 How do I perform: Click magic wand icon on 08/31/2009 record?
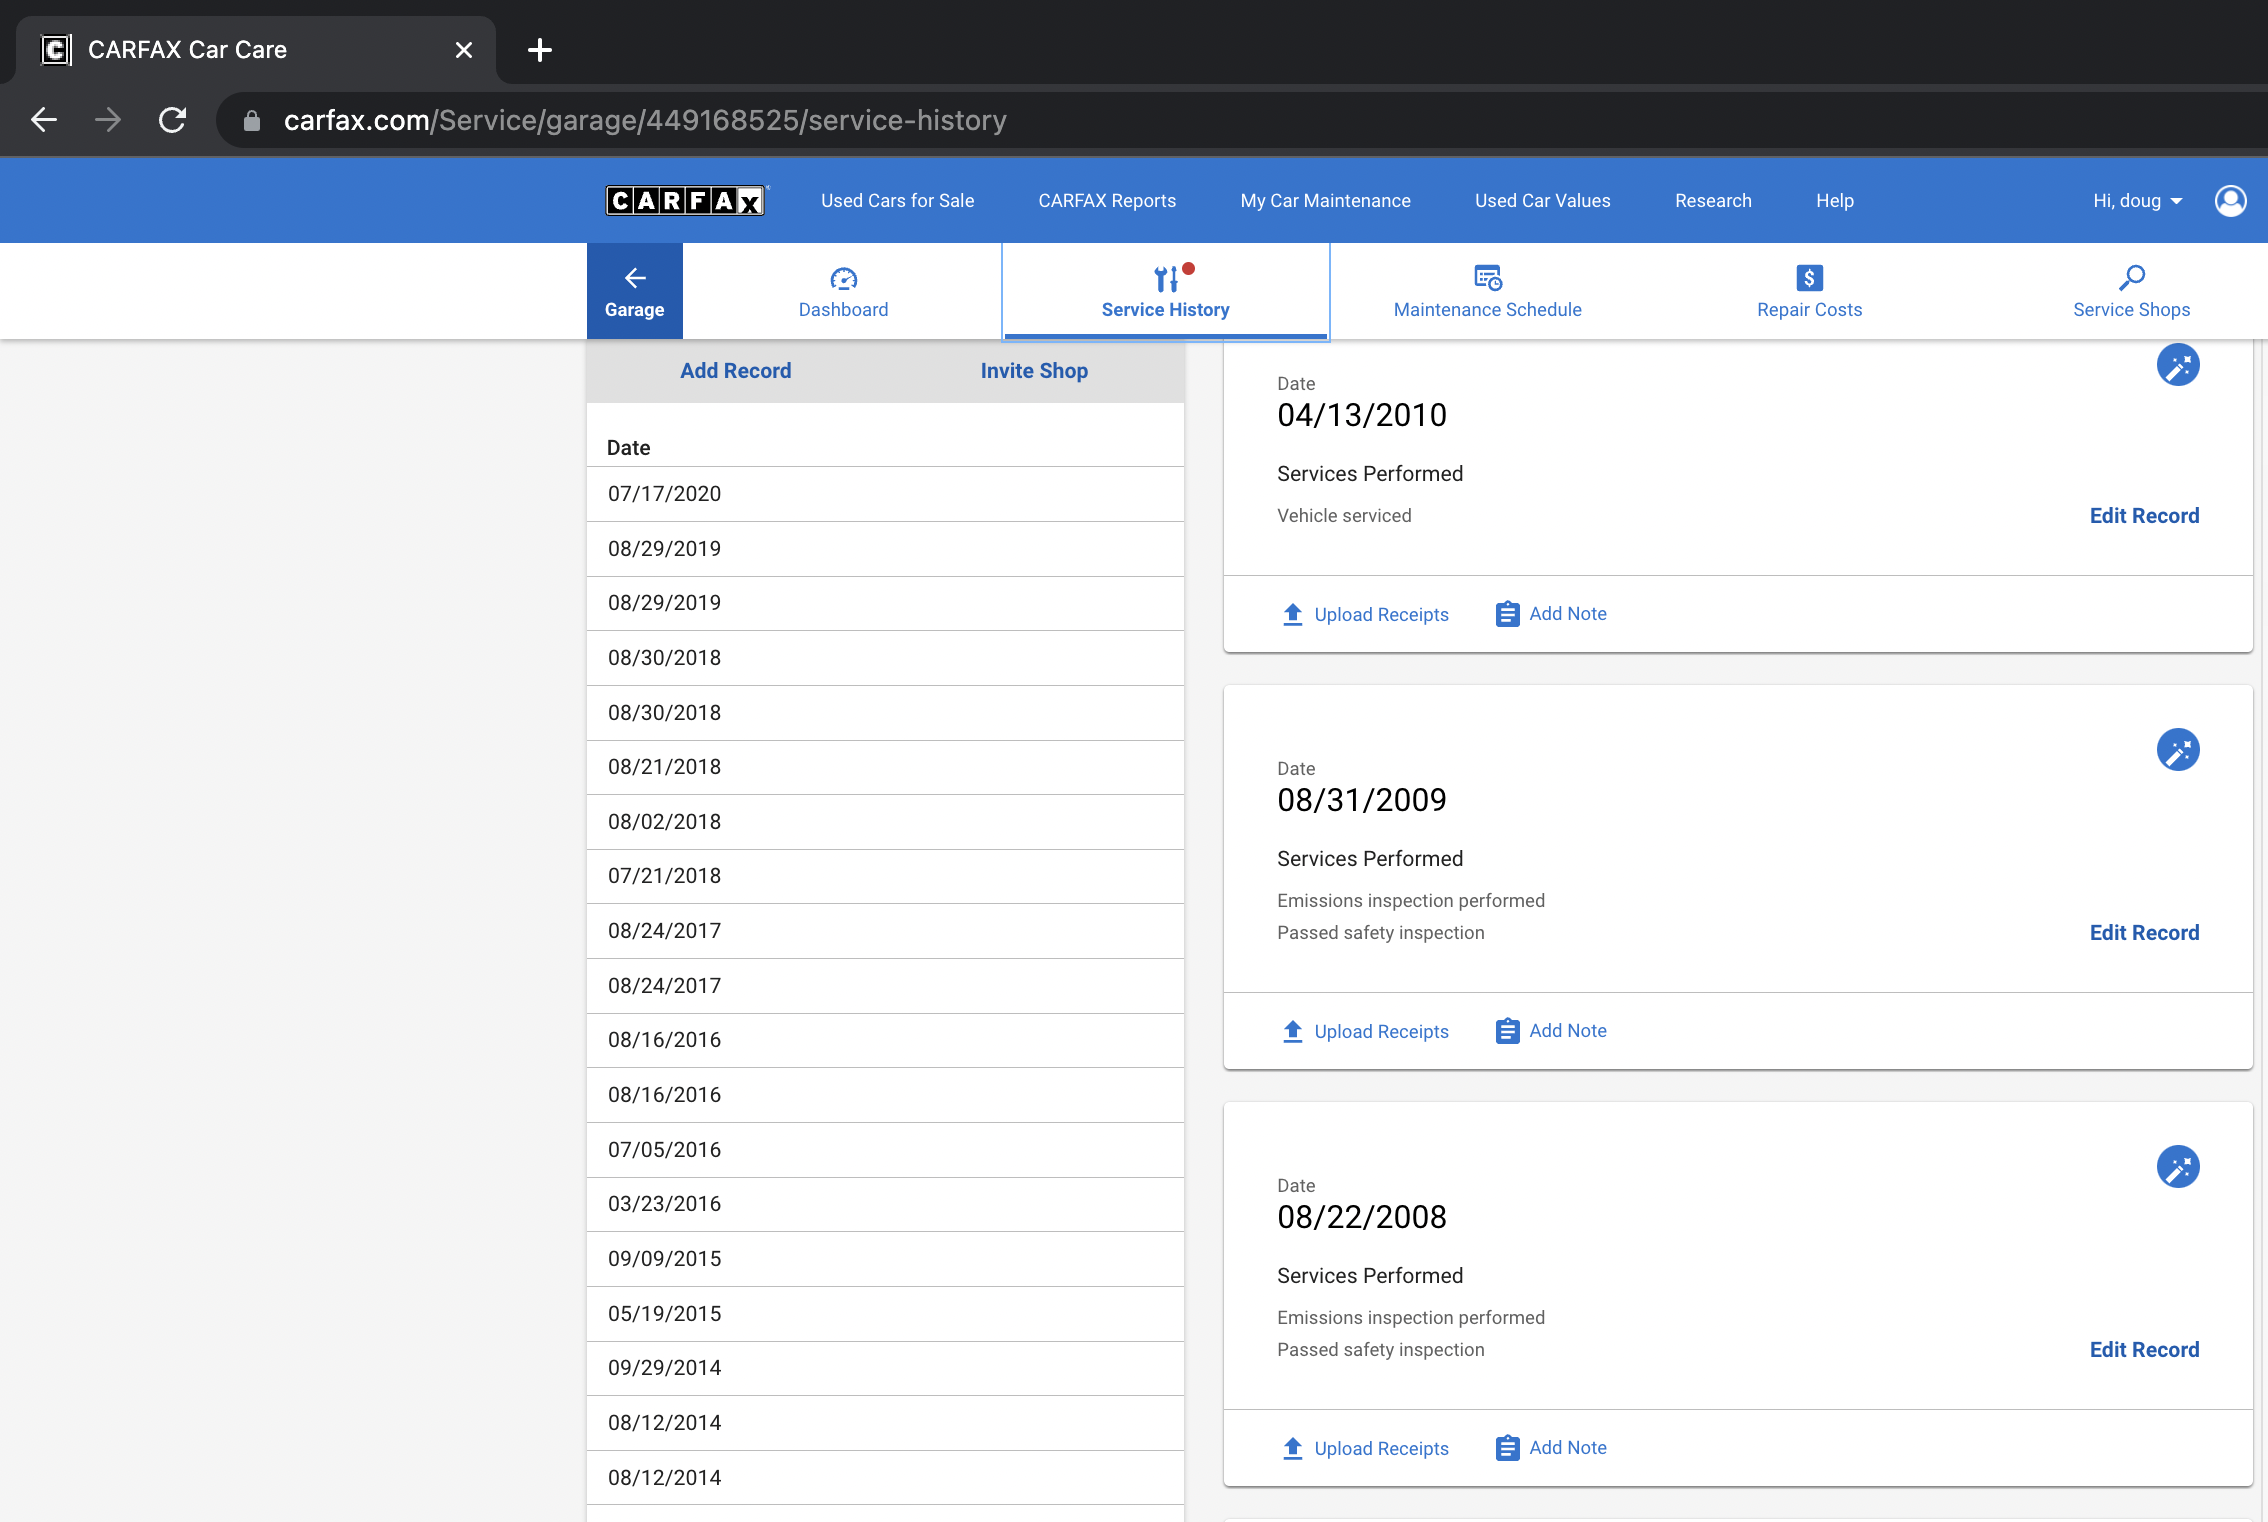click(2178, 750)
